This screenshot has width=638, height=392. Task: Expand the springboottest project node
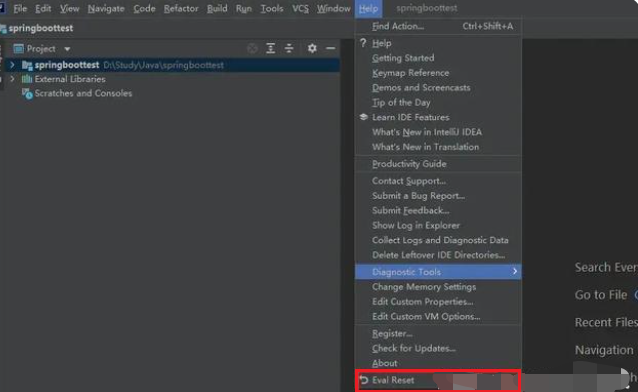tap(12, 65)
